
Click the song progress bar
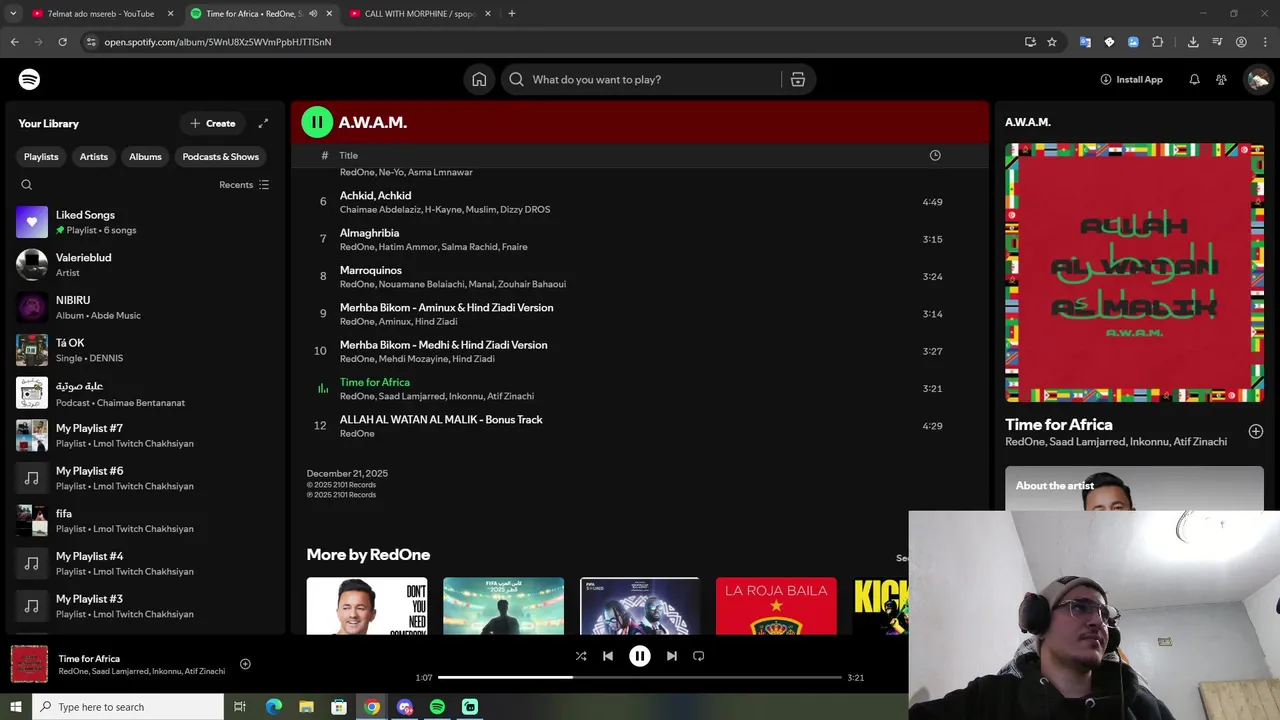pos(640,678)
